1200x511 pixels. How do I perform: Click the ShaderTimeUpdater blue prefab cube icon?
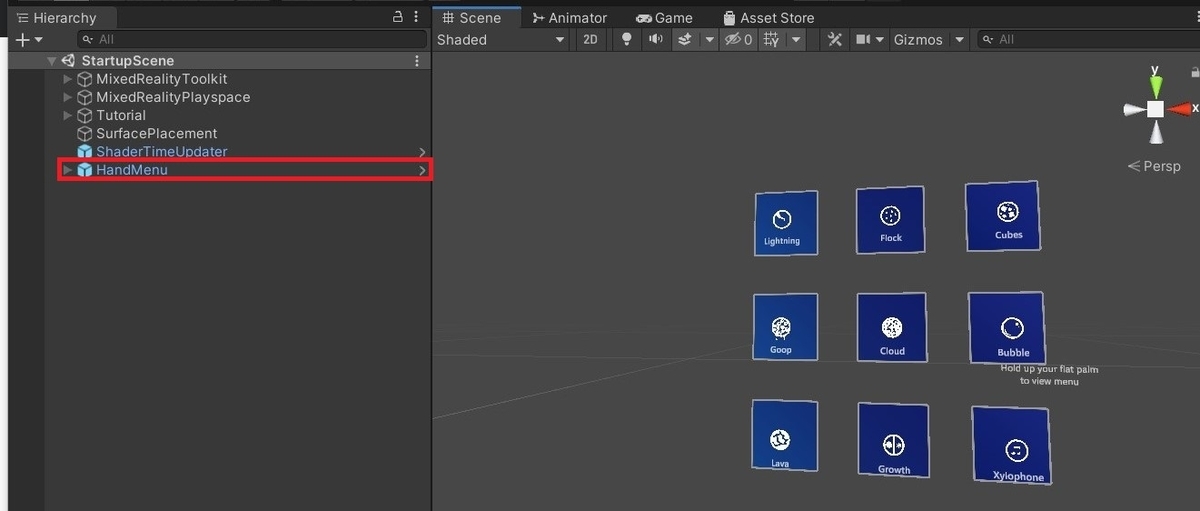(85, 152)
